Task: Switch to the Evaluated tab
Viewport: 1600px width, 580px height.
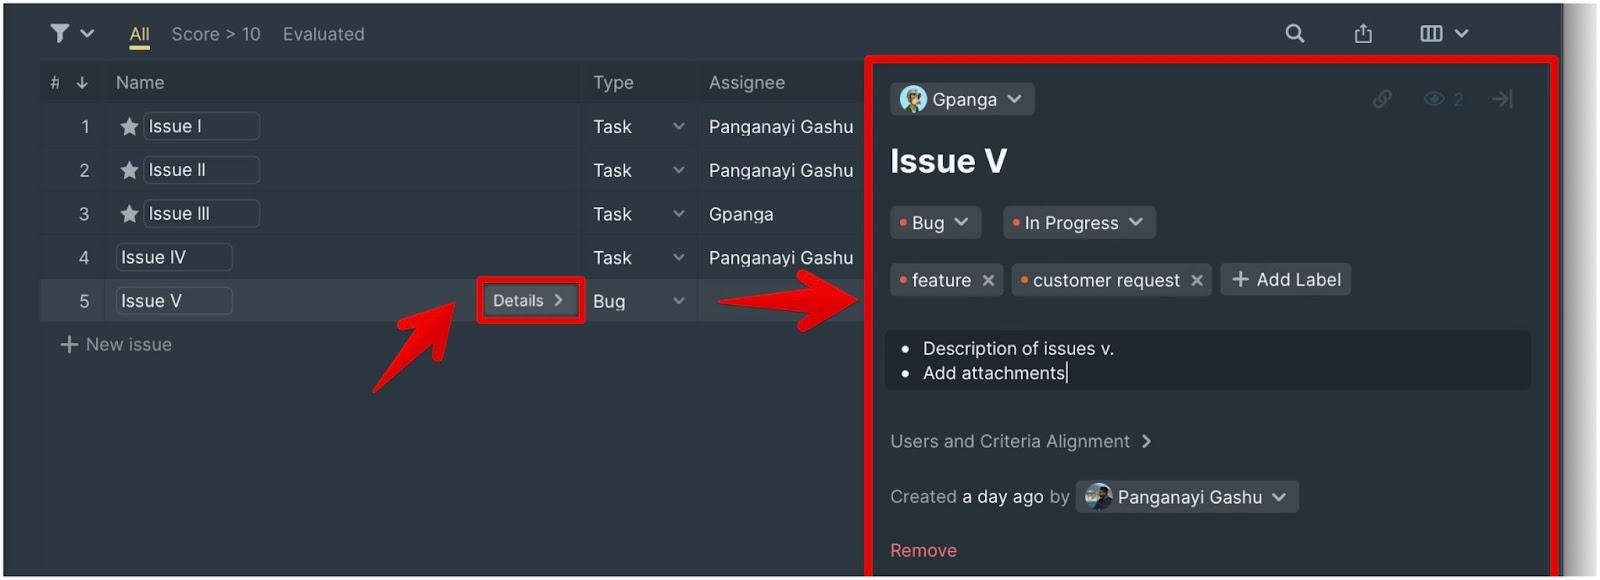Action: (323, 34)
